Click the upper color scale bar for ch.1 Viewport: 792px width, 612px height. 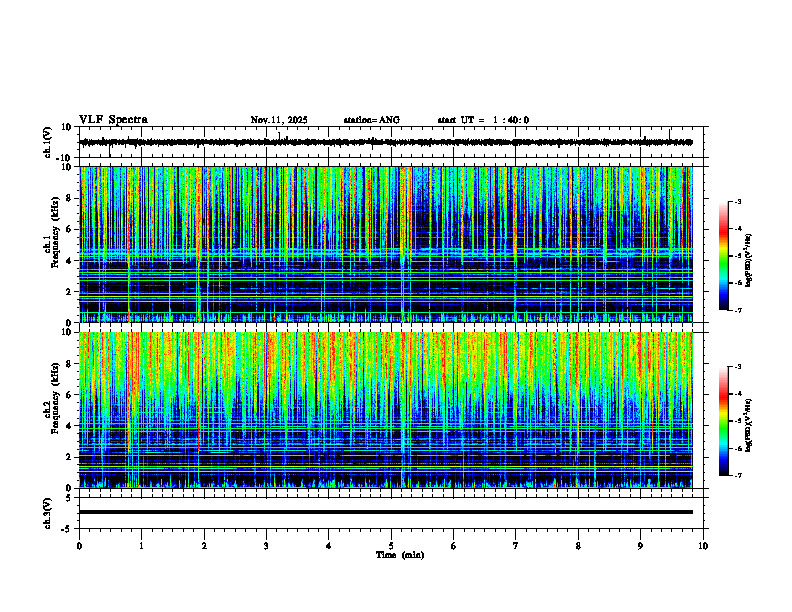point(724,255)
